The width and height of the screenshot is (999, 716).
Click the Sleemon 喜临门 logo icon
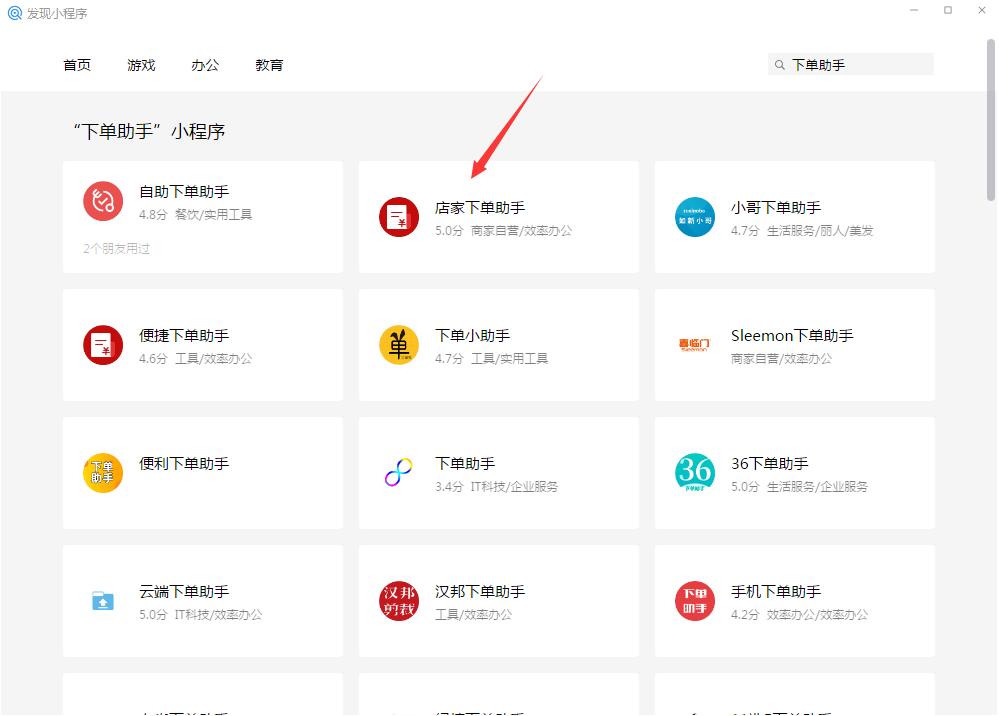click(694, 345)
